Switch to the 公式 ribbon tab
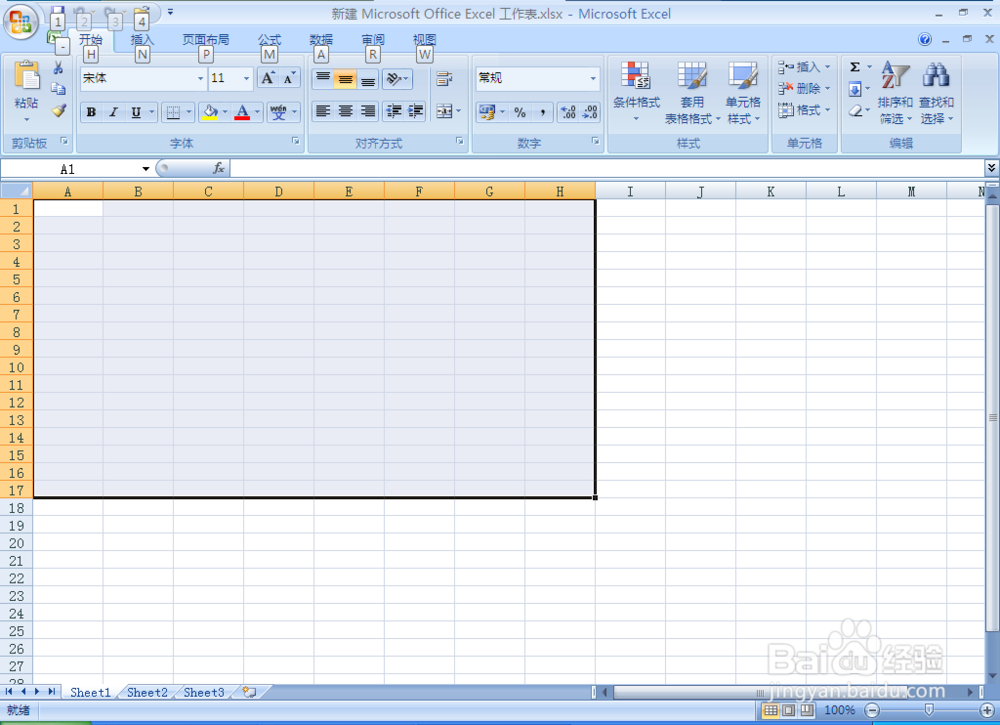Viewport: 1000px width, 725px height. pyautogui.click(x=269, y=40)
